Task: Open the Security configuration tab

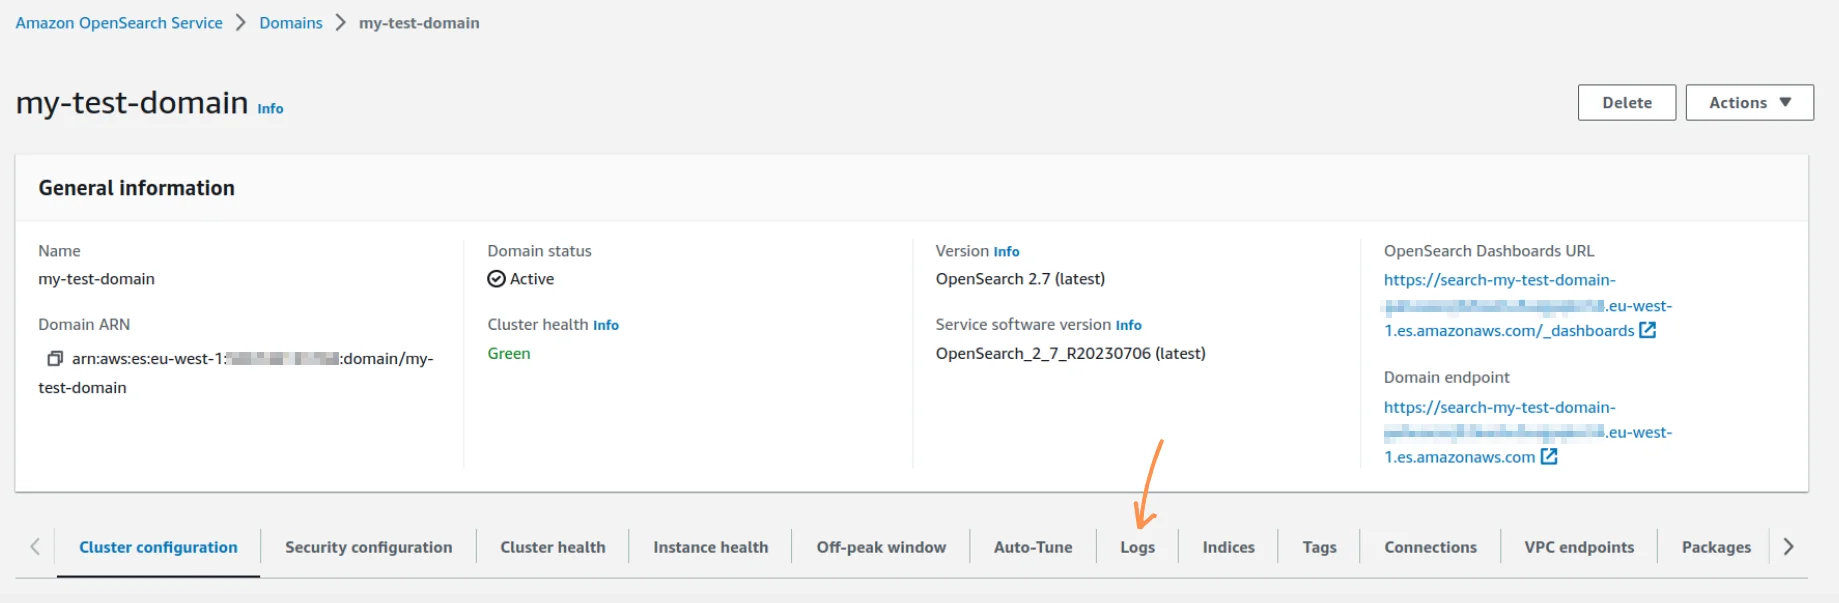Action: (x=368, y=547)
